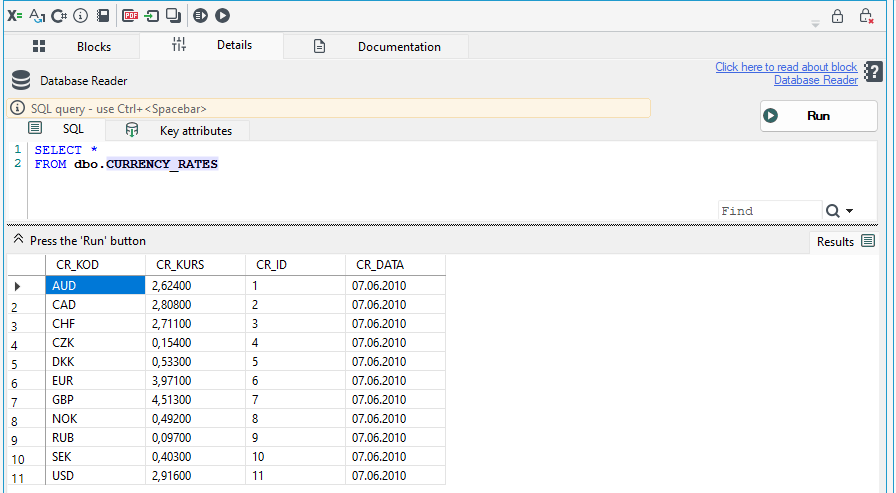Click in the Find input field
Image resolution: width=896 pixels, height=493 pixels.
770,211
